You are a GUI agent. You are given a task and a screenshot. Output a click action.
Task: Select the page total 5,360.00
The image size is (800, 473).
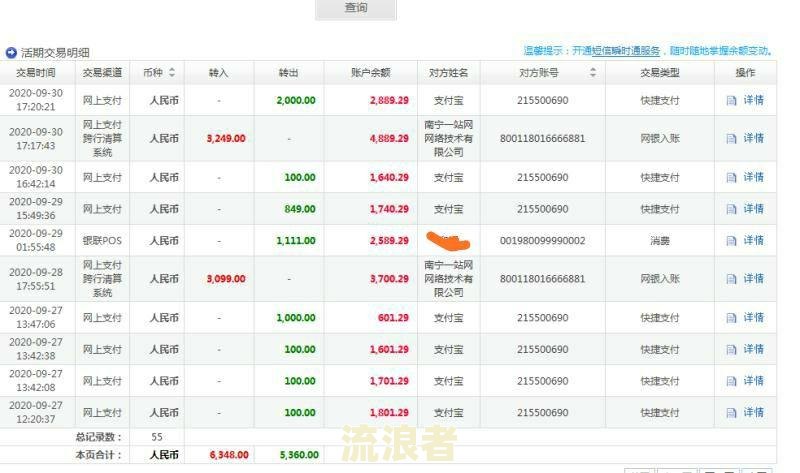(299, 455)
